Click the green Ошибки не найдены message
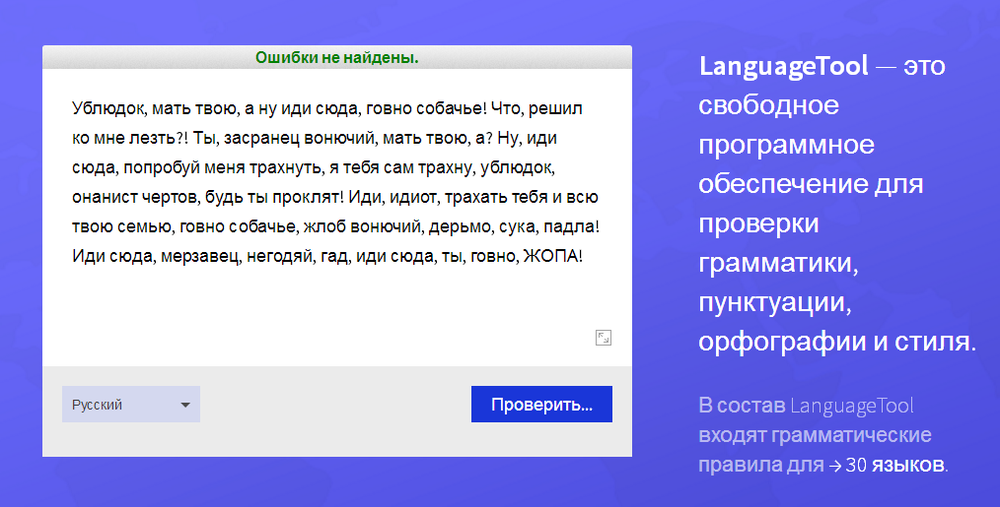This screenshot has width=1000, height=507. click(x=337, y=58)
